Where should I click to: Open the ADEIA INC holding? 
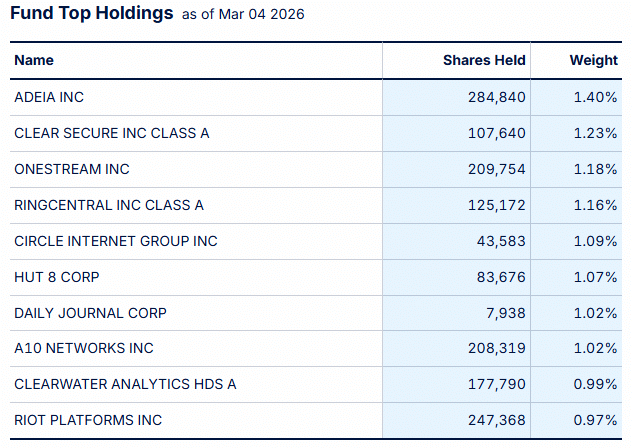click(49, 97)
